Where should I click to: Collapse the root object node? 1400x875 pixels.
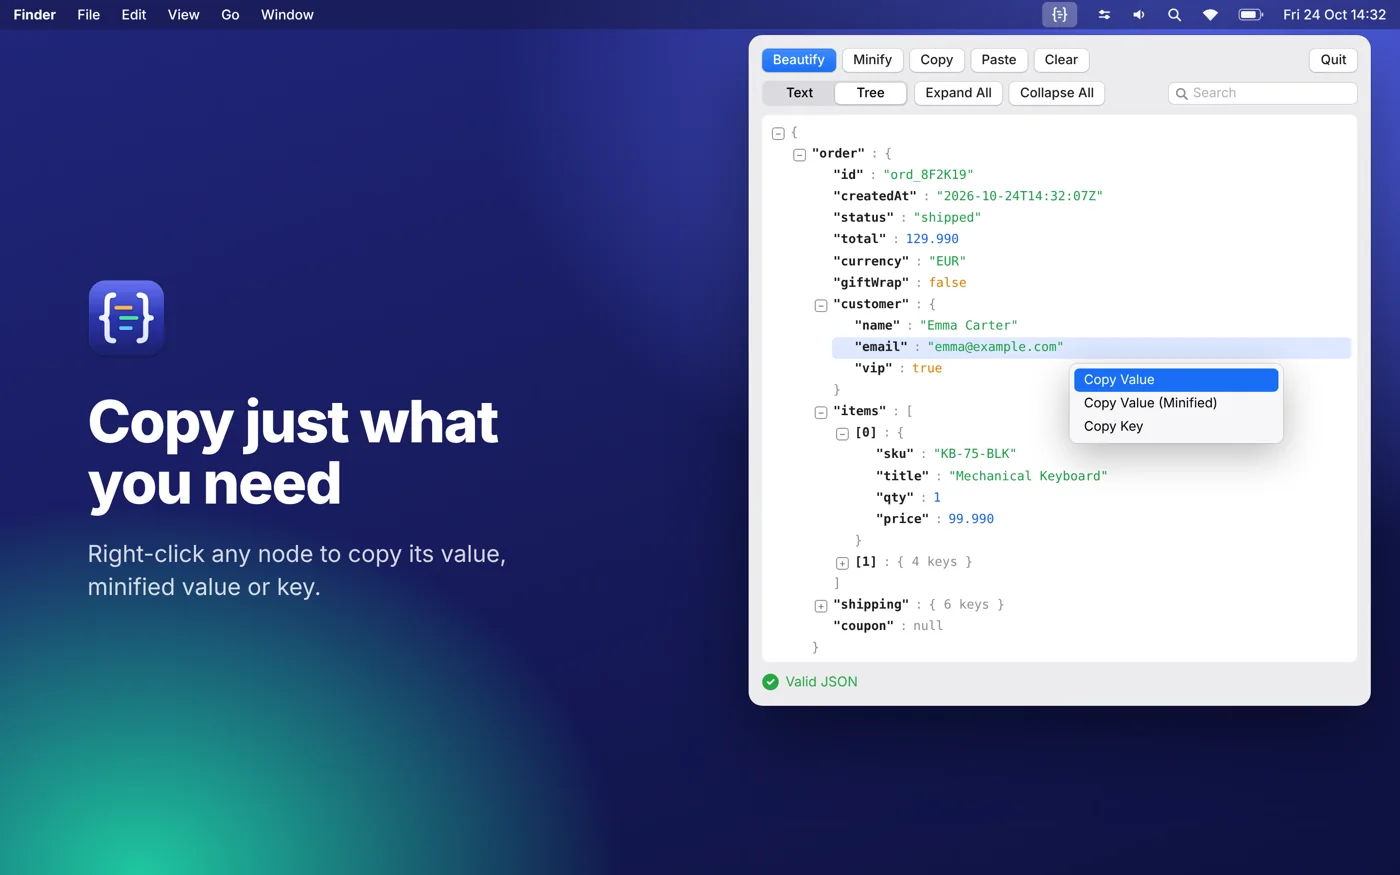pos(778,133)
